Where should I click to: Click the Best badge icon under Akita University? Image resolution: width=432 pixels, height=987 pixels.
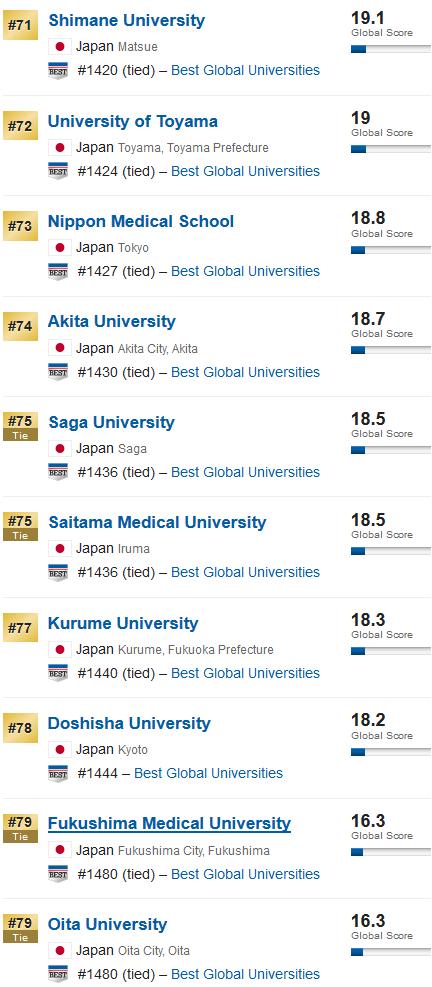(x=58, y=372)
